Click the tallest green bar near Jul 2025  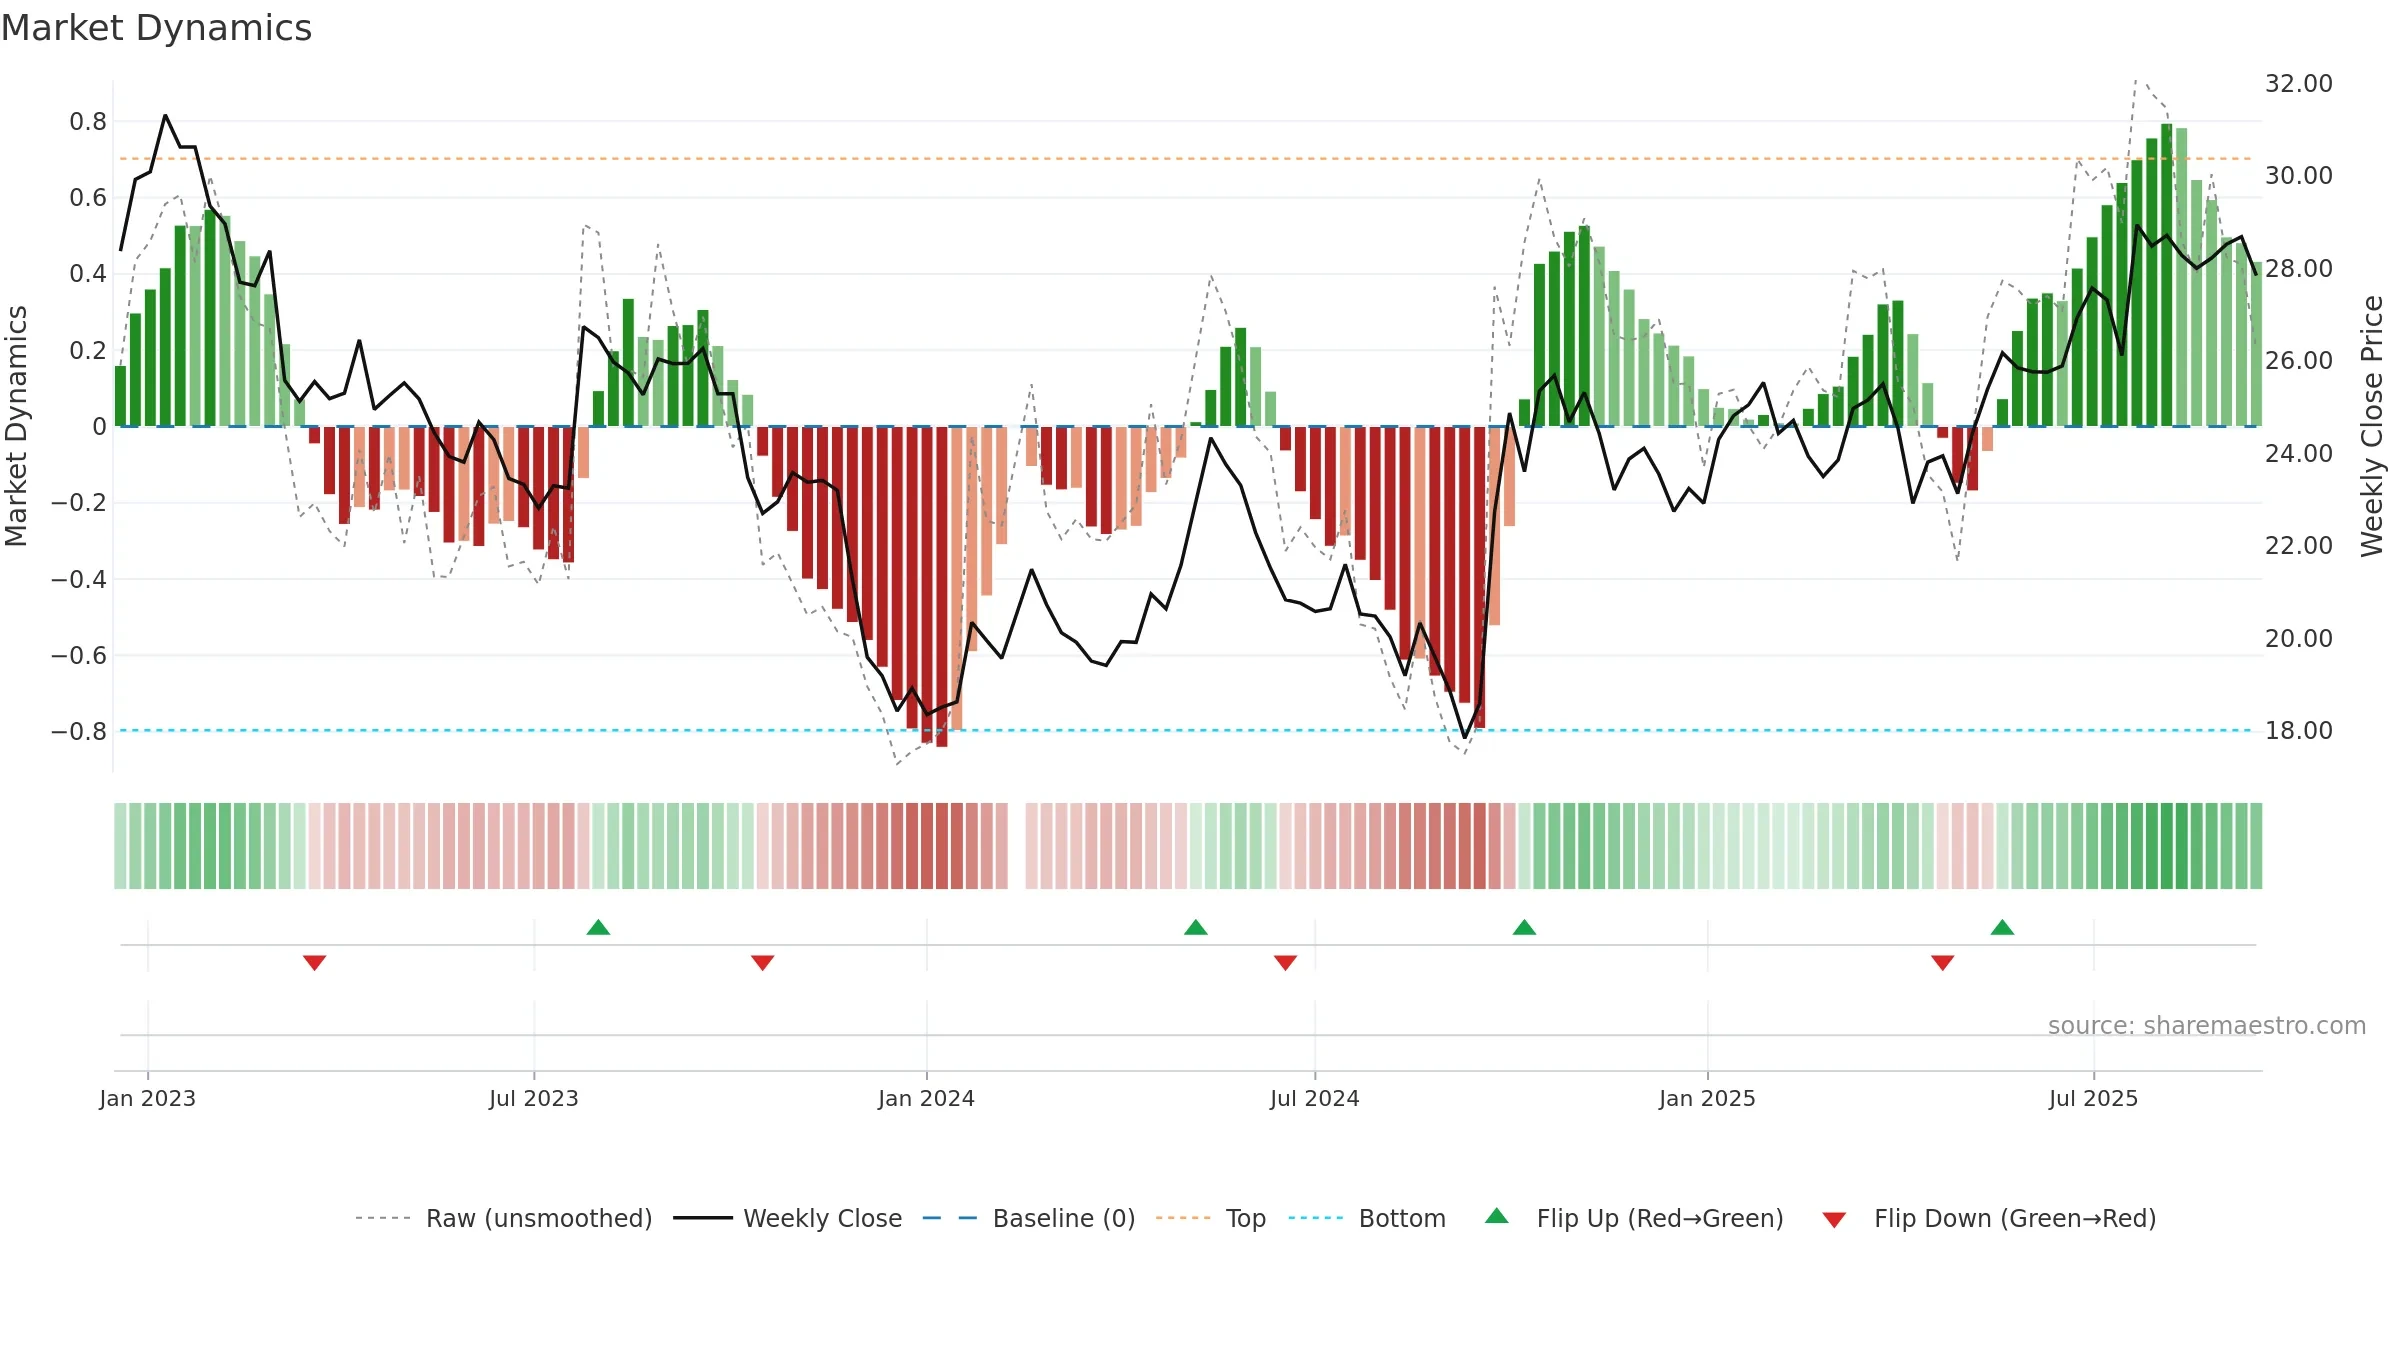[x=2166, y=275]
